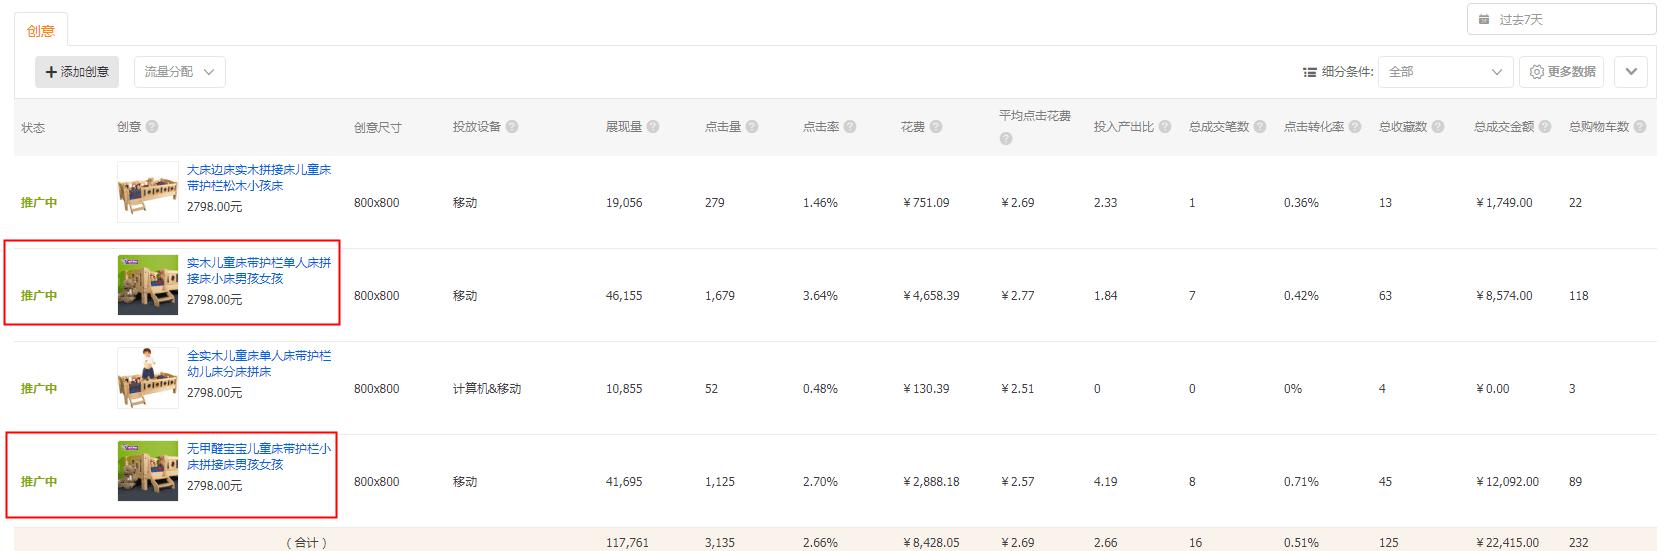Click the help icon beside 总成交笔数
Screen dimensions: 1675x551
coord(1260,127)
